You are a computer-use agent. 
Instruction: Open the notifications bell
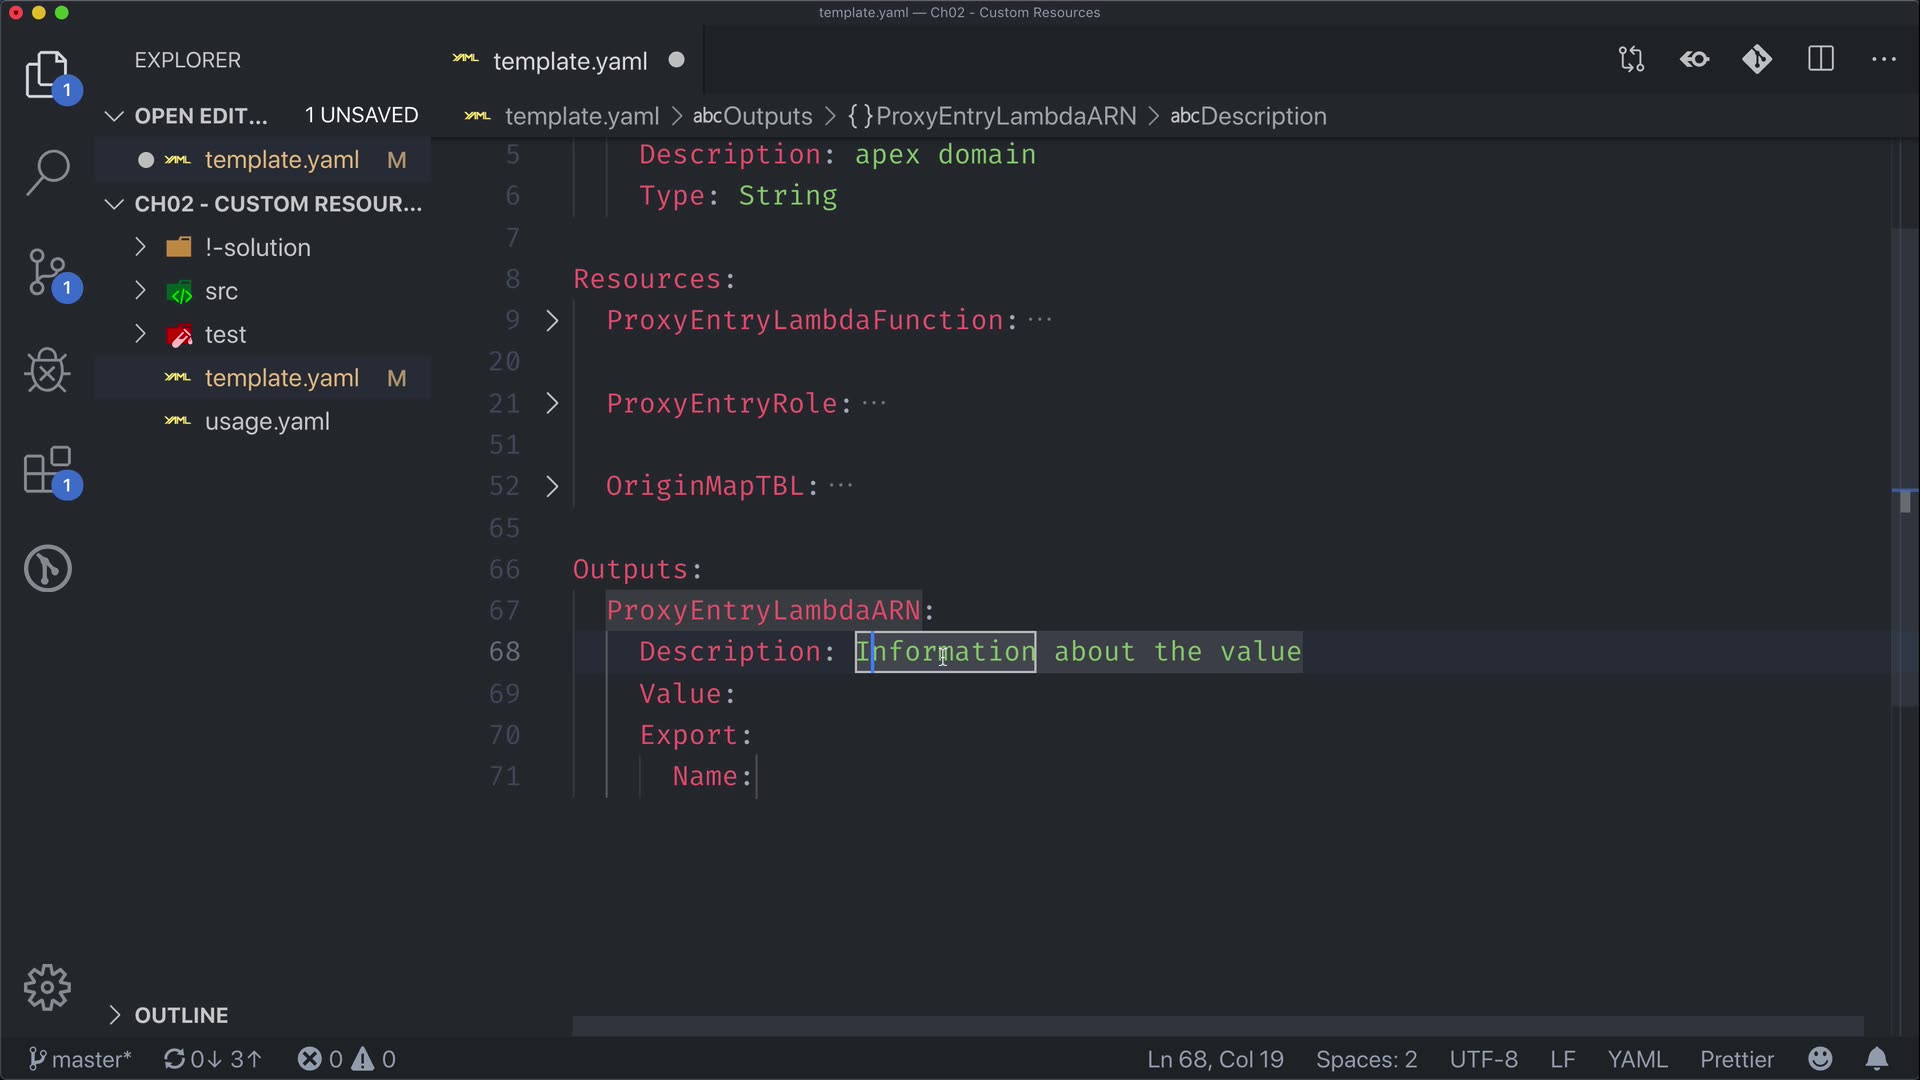click(1877, 1059)
